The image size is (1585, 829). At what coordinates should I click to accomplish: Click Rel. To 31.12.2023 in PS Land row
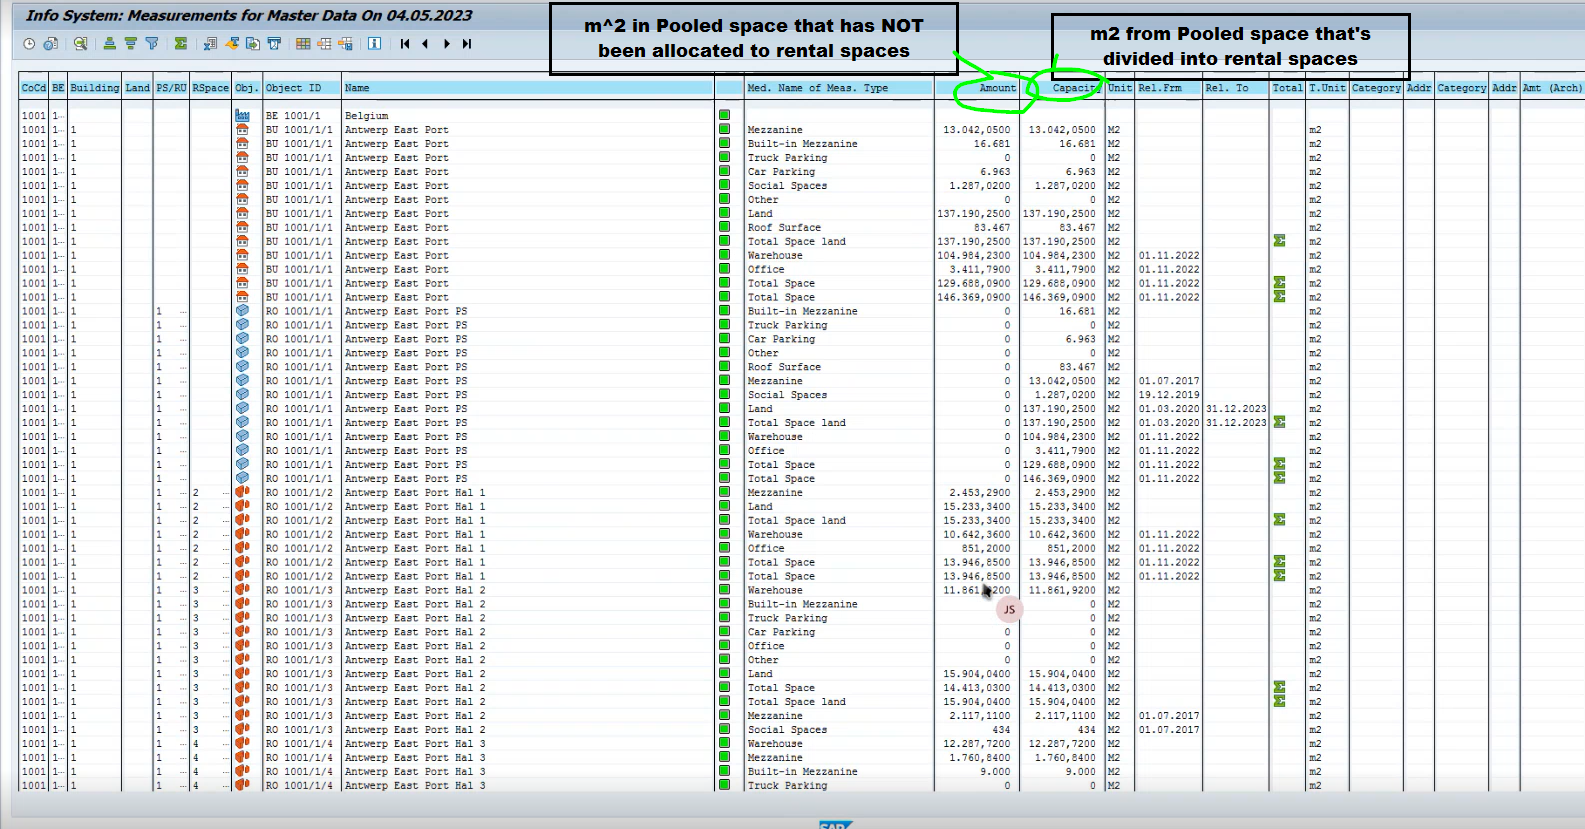(1236, 409)
